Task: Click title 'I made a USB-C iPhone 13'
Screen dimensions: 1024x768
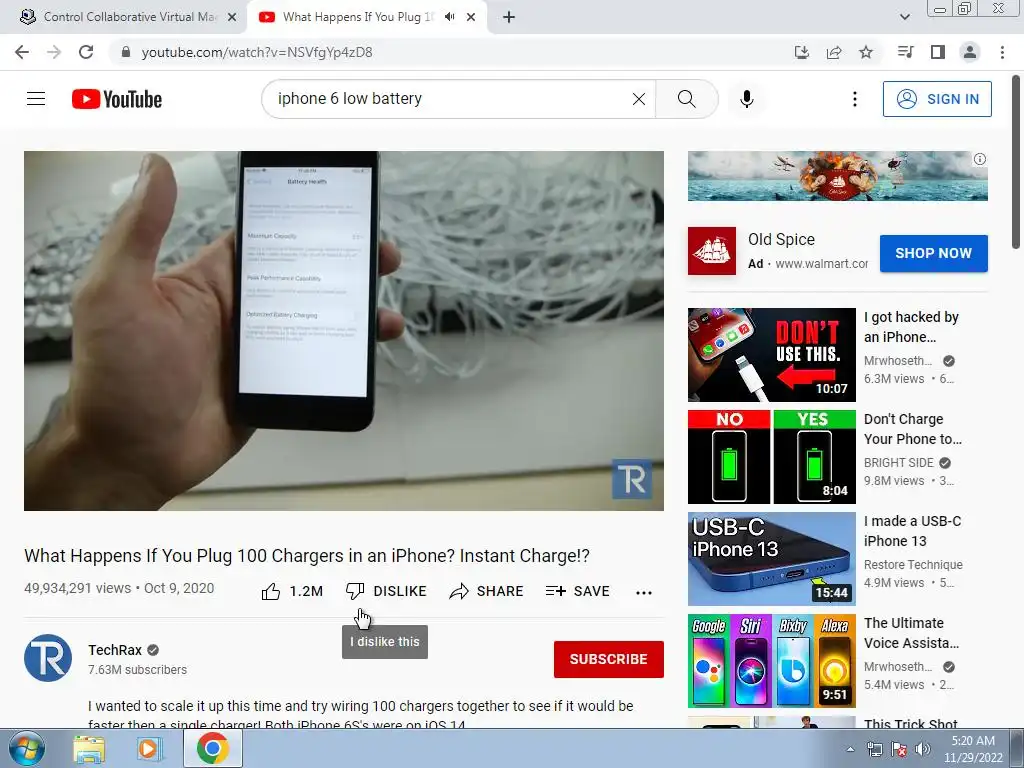Action: click(x=912, y=531)
